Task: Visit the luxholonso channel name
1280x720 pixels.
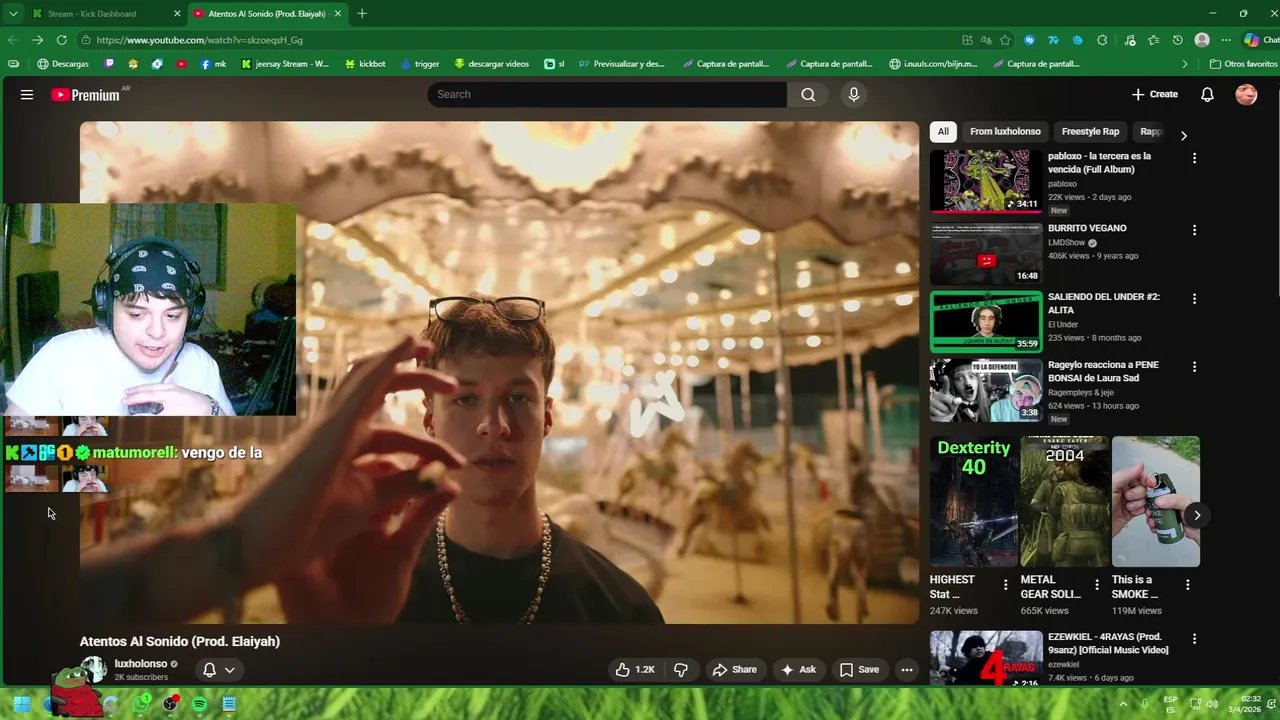Action: pyautogui.click(x=141, y=664)
